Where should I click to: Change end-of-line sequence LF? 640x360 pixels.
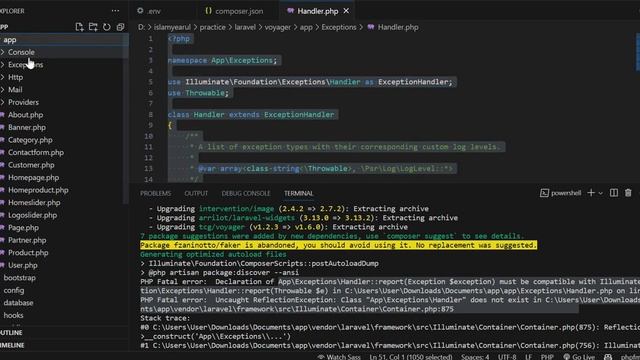(528, 357)
